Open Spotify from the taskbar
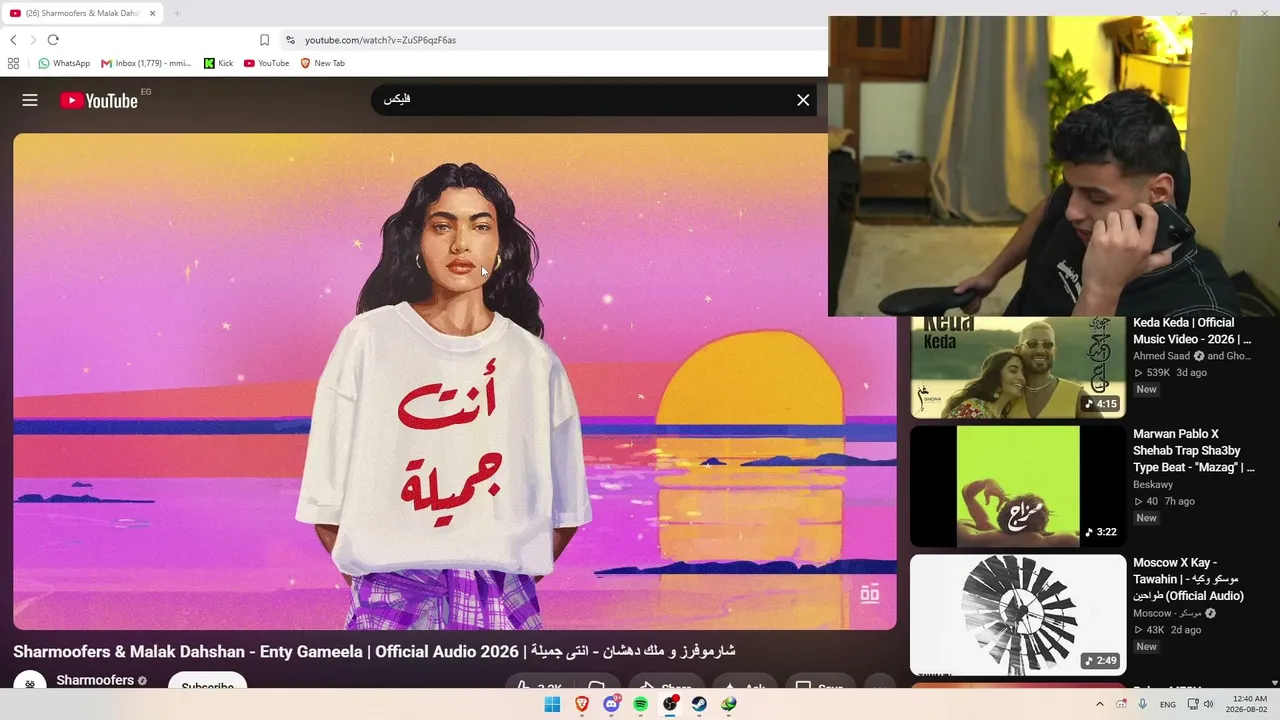The height and width of the screenshot is (720, 1280). coord(641,704)
